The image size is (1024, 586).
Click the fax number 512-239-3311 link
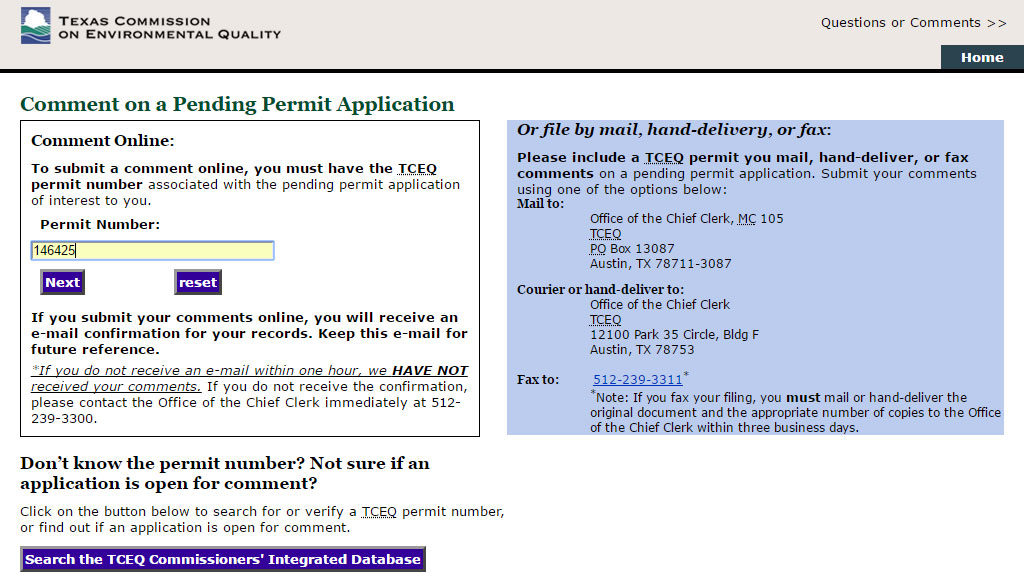point(637,380)
